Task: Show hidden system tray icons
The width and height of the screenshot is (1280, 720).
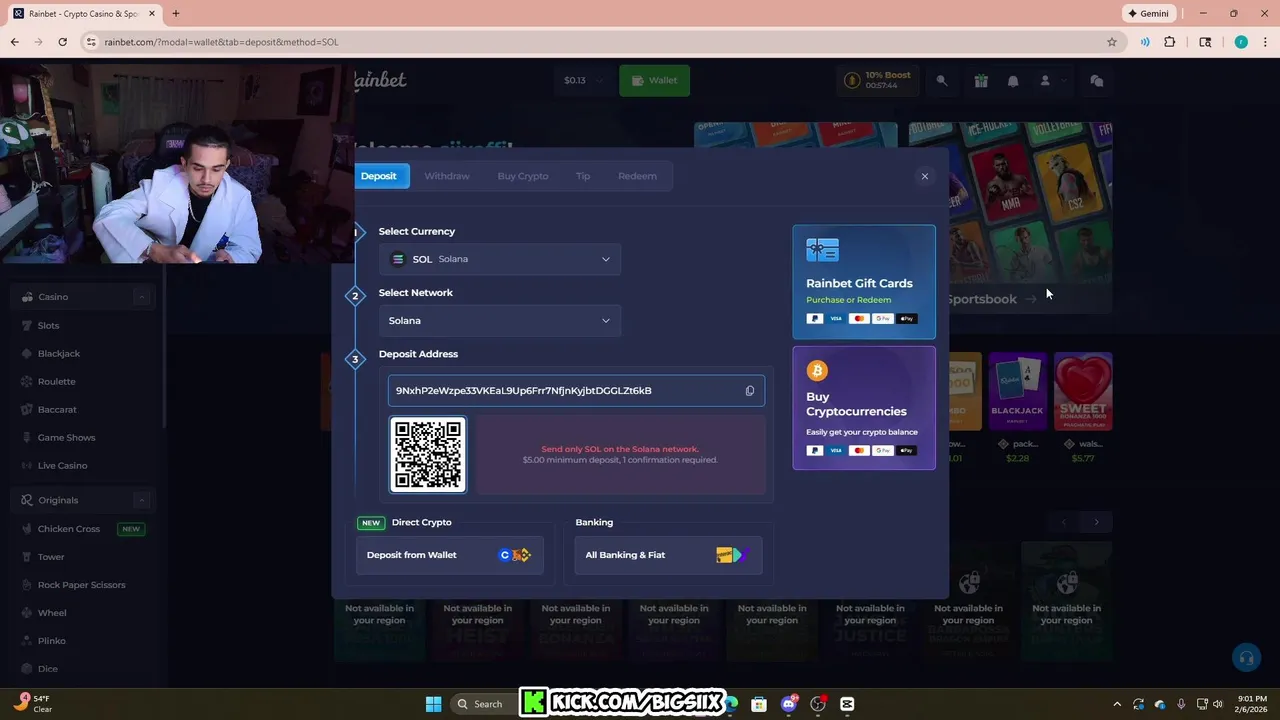Action: pos(1116,704)
